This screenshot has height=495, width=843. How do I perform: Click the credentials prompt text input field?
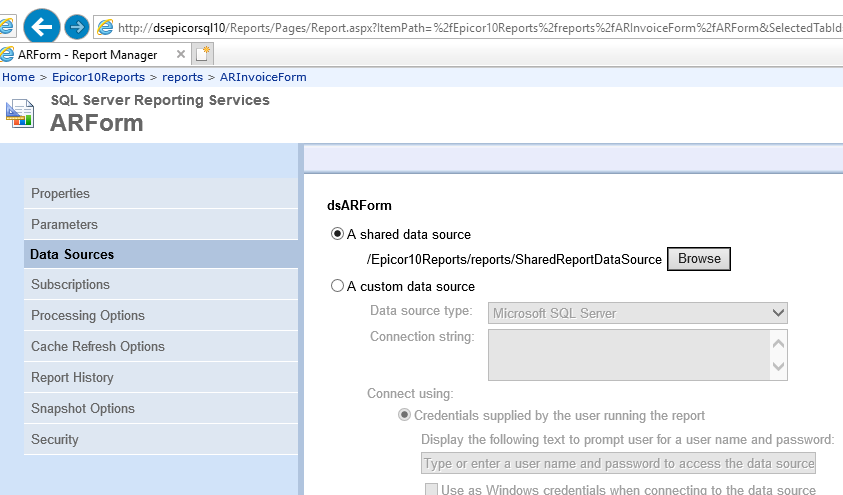coord(618,463)
